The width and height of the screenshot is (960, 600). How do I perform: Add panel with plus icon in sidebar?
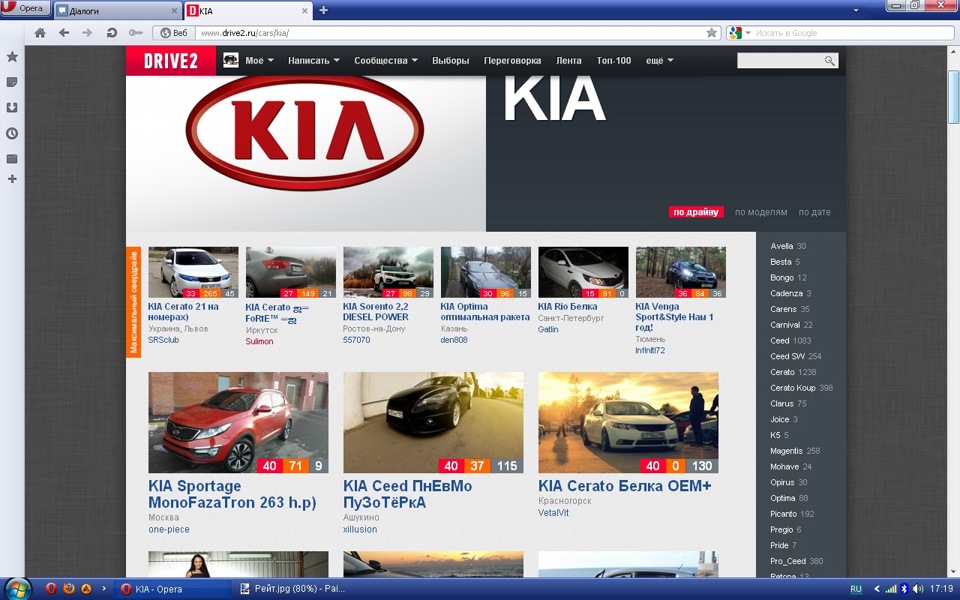click(12, 179)
